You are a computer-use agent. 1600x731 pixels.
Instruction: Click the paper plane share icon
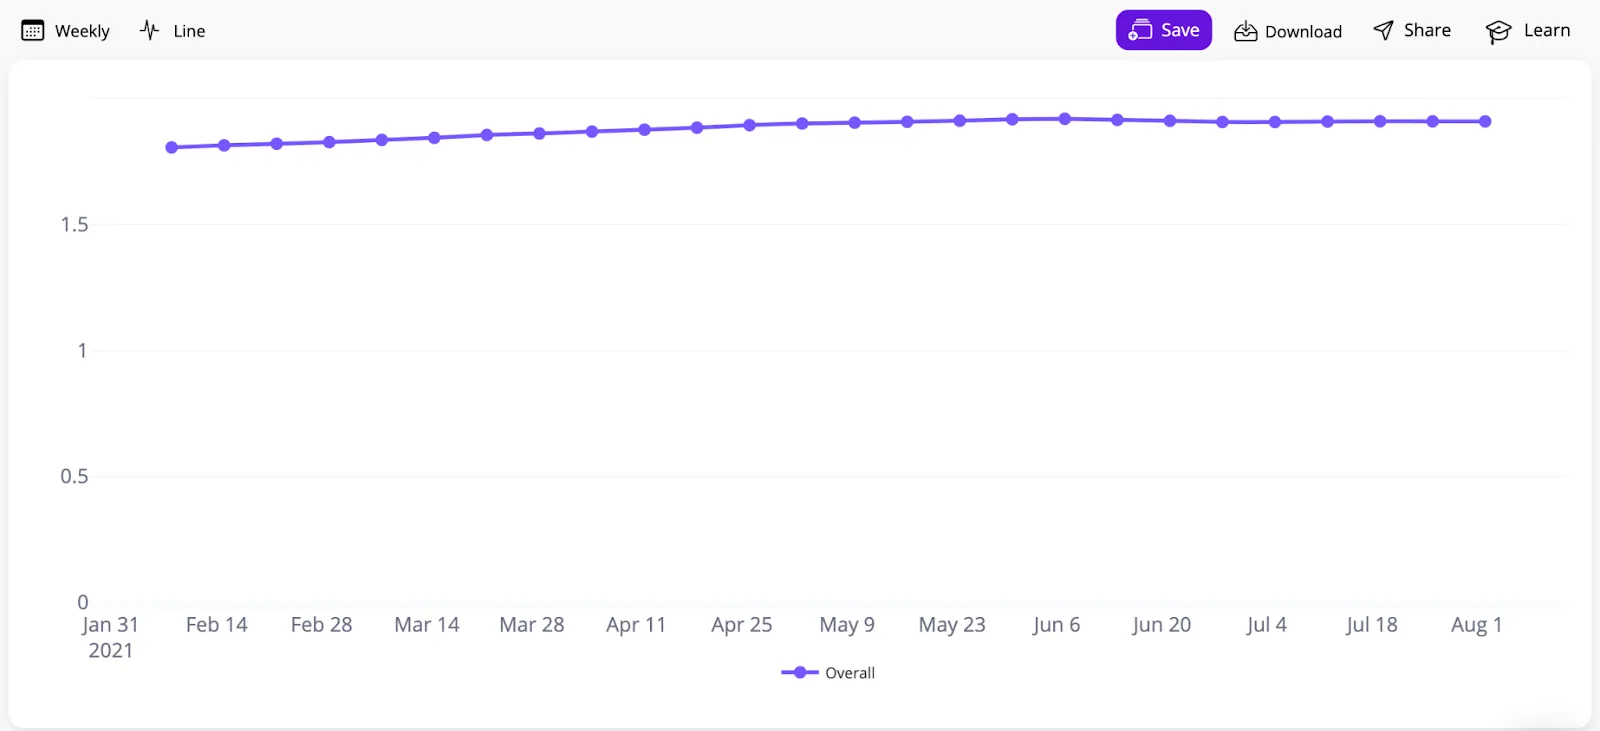tap(1383, 31)
